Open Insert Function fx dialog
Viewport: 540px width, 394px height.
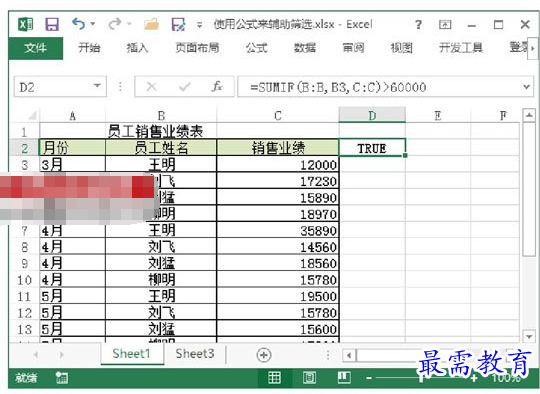pyautogui.click(x=217, y=87)
